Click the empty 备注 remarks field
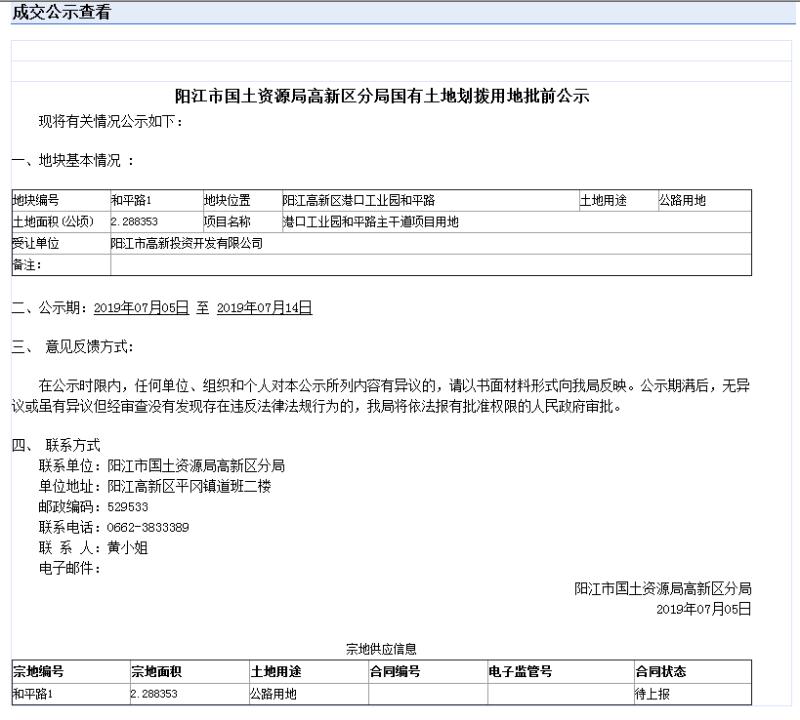 (x=430, y=265)
